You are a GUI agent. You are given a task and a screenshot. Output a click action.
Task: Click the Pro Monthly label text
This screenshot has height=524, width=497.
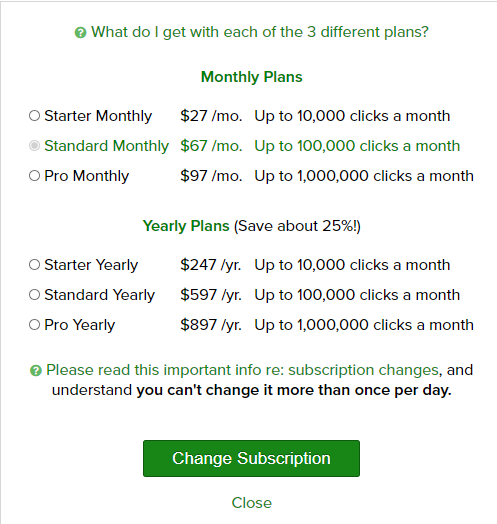(87, 176)
